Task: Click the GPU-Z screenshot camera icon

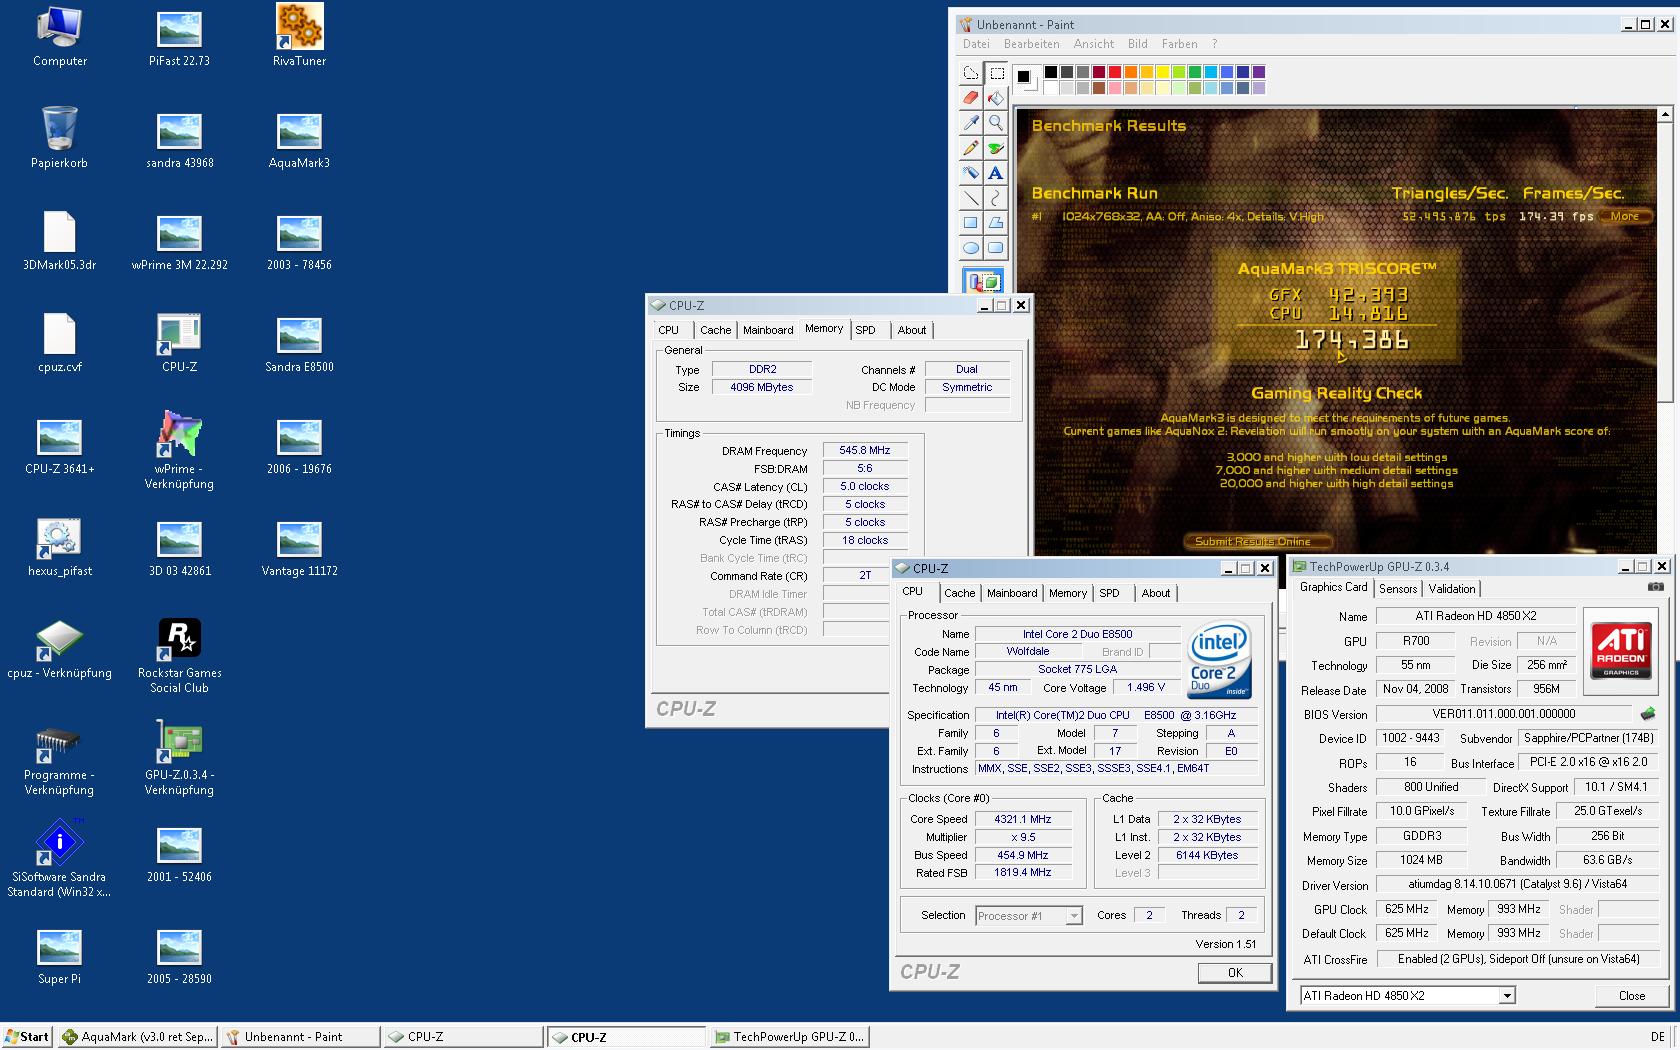Action: point(1656,587)
